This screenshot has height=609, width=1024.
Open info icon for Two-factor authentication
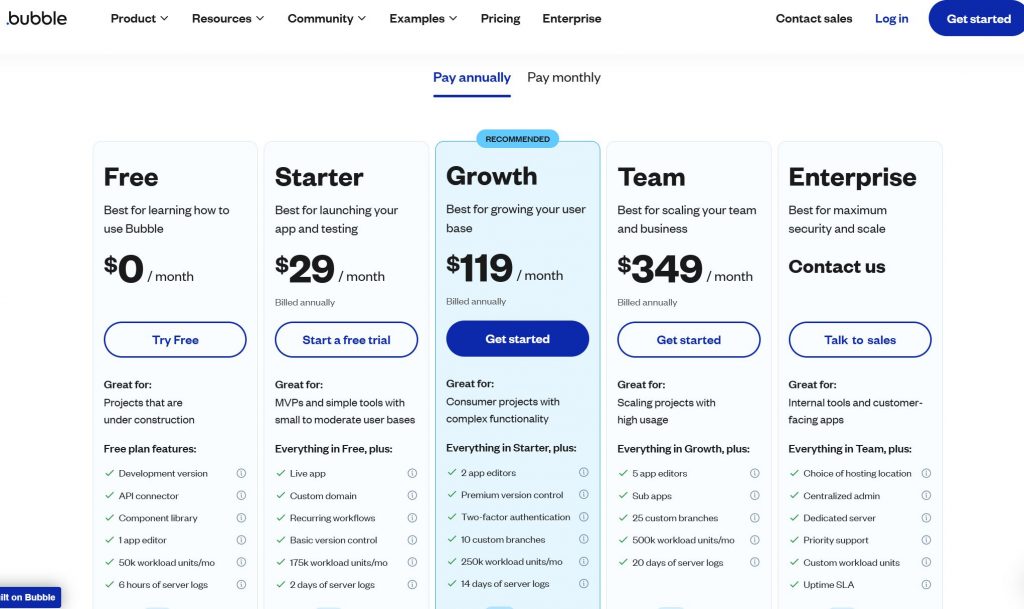pos(584,517)
